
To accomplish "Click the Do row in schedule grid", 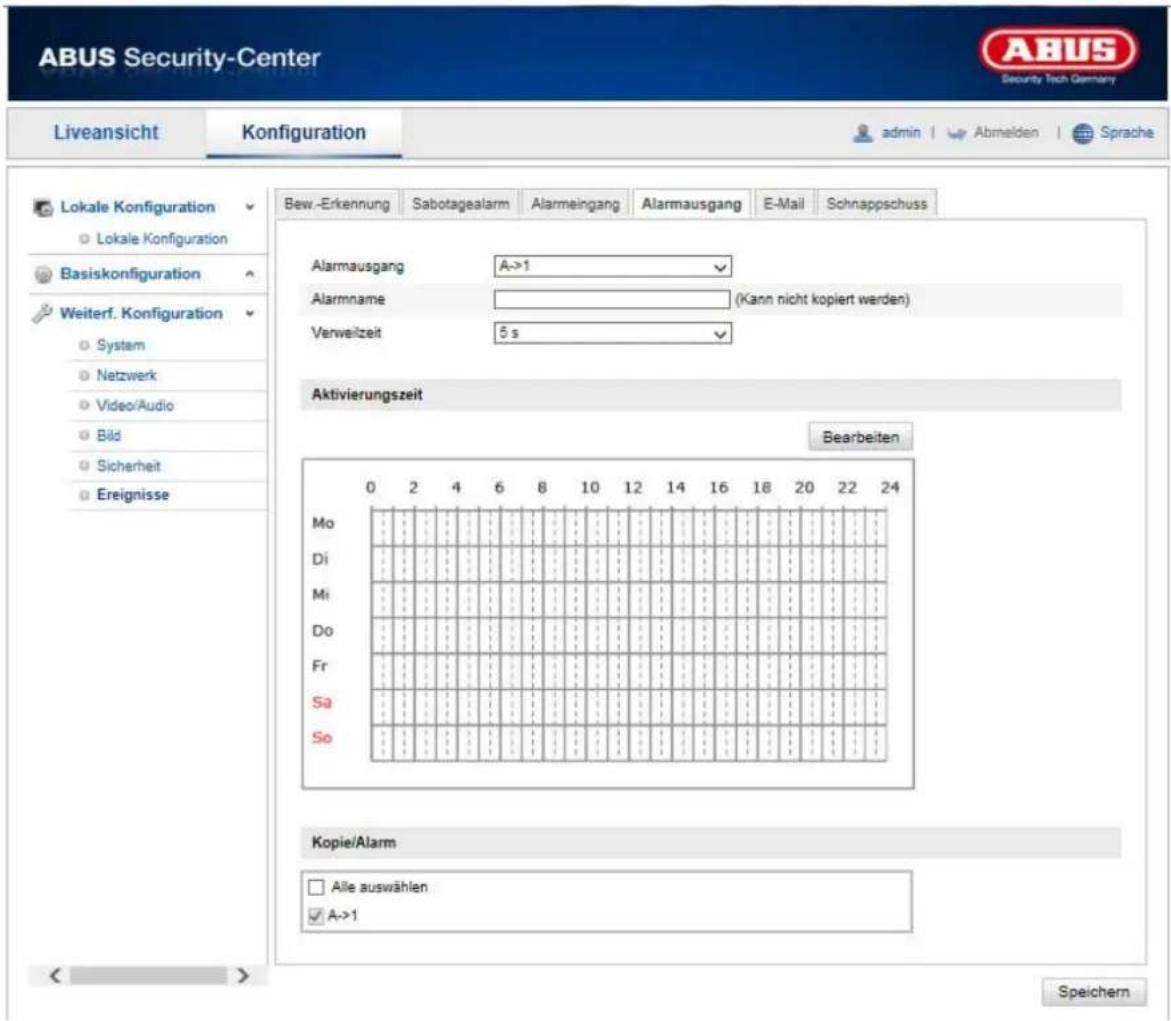I will pyautogui.click(x=629, y=634).
